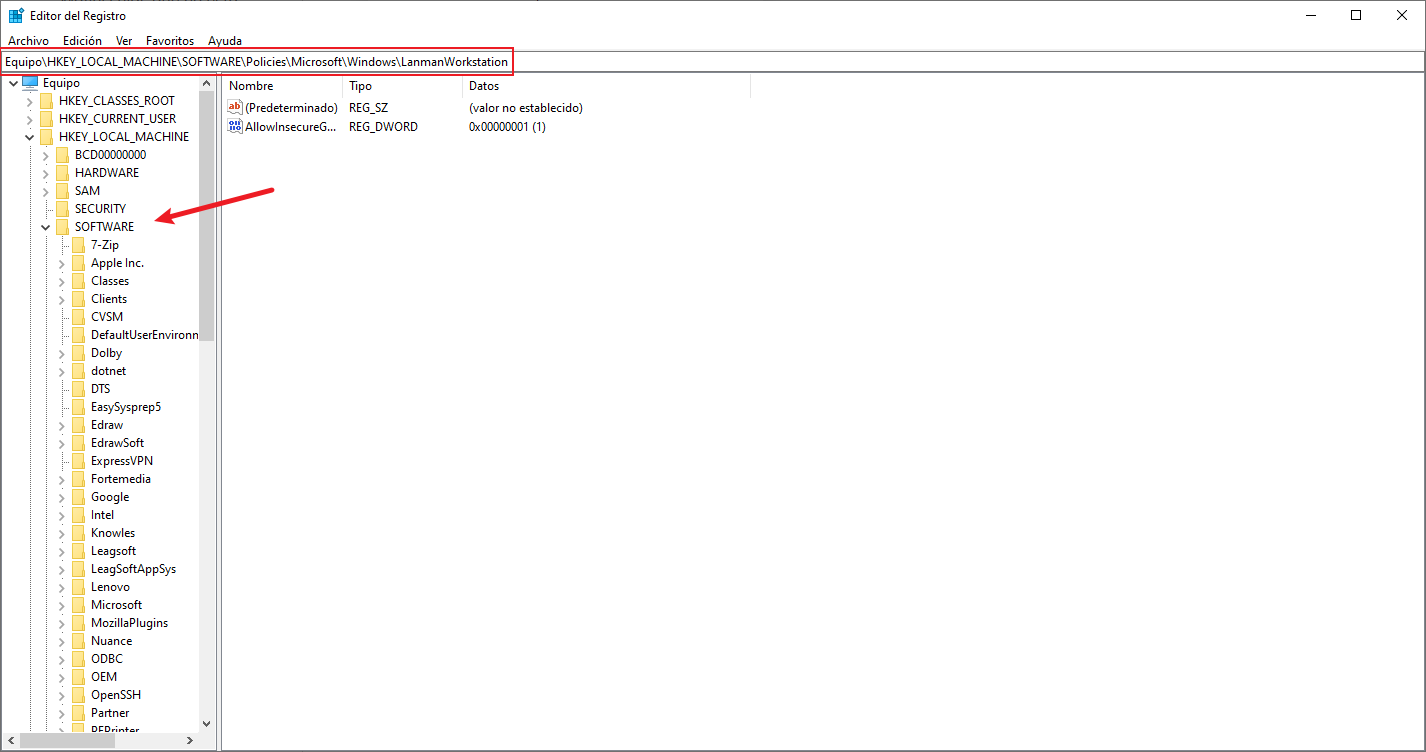Collapse the SOFTWARE key
1426x752 pixels.
[46, 227]
